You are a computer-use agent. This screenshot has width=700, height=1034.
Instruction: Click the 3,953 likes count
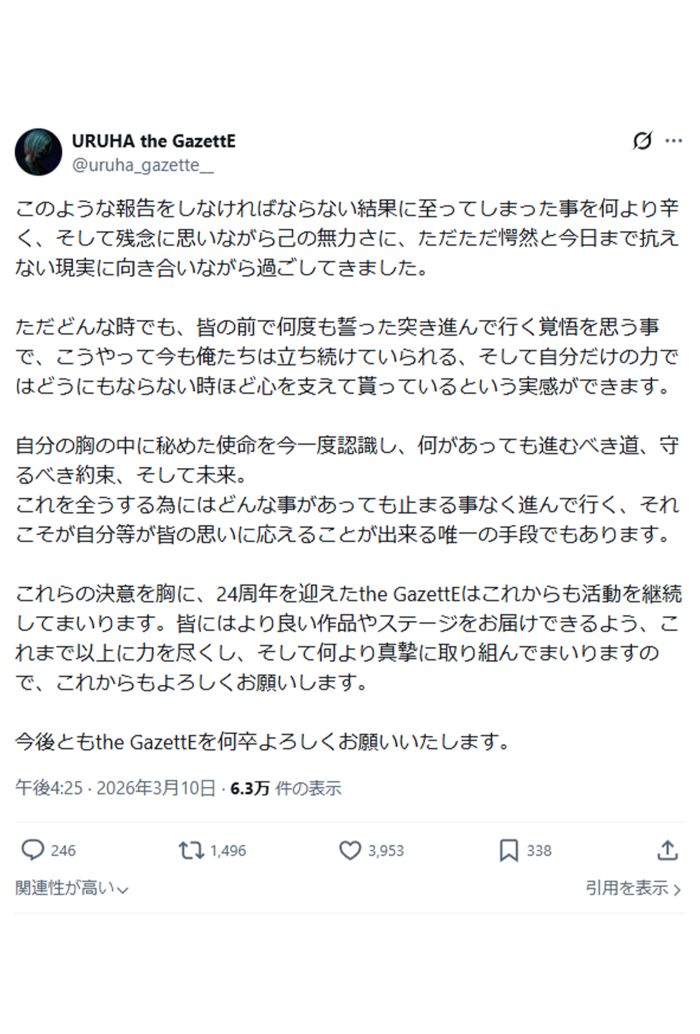(386, 851)
